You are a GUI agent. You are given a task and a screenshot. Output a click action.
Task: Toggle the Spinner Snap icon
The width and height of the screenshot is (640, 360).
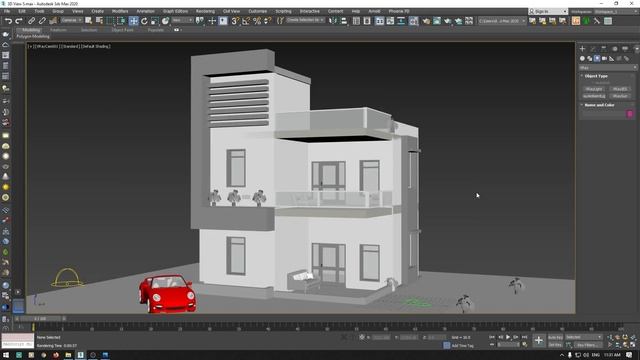tap(267, 21)
